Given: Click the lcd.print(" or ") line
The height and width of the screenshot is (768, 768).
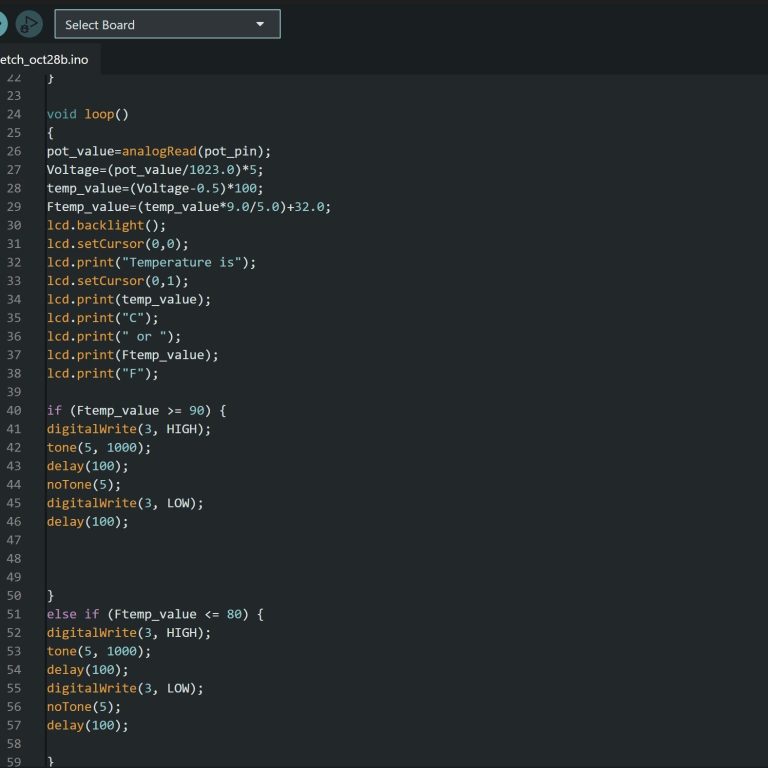Looking at the screenshot, I should point(114,336).
